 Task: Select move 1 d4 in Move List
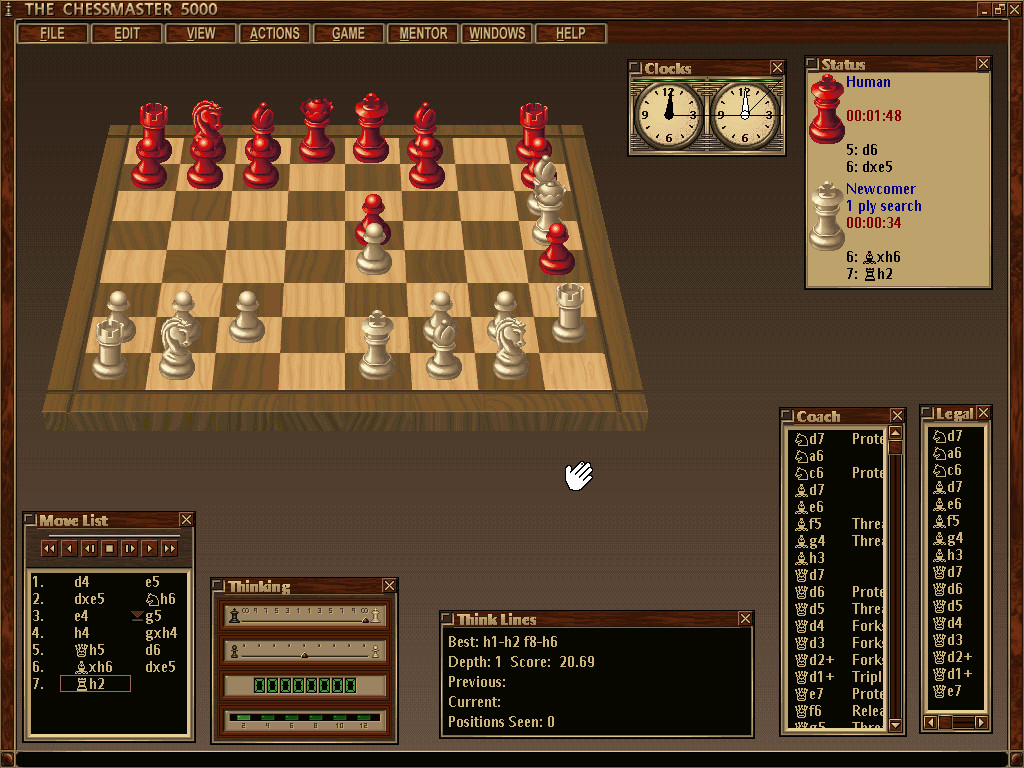[82, 582]
